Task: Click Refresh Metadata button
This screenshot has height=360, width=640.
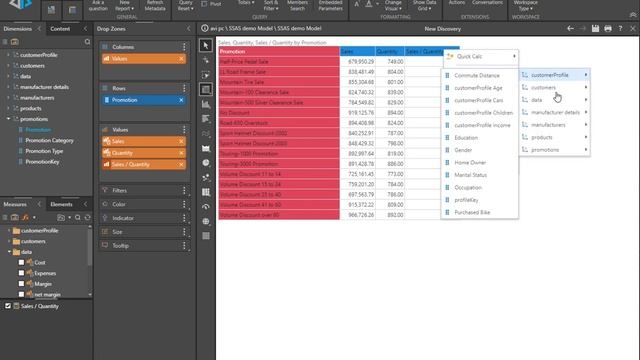Action: click(155, 5)
